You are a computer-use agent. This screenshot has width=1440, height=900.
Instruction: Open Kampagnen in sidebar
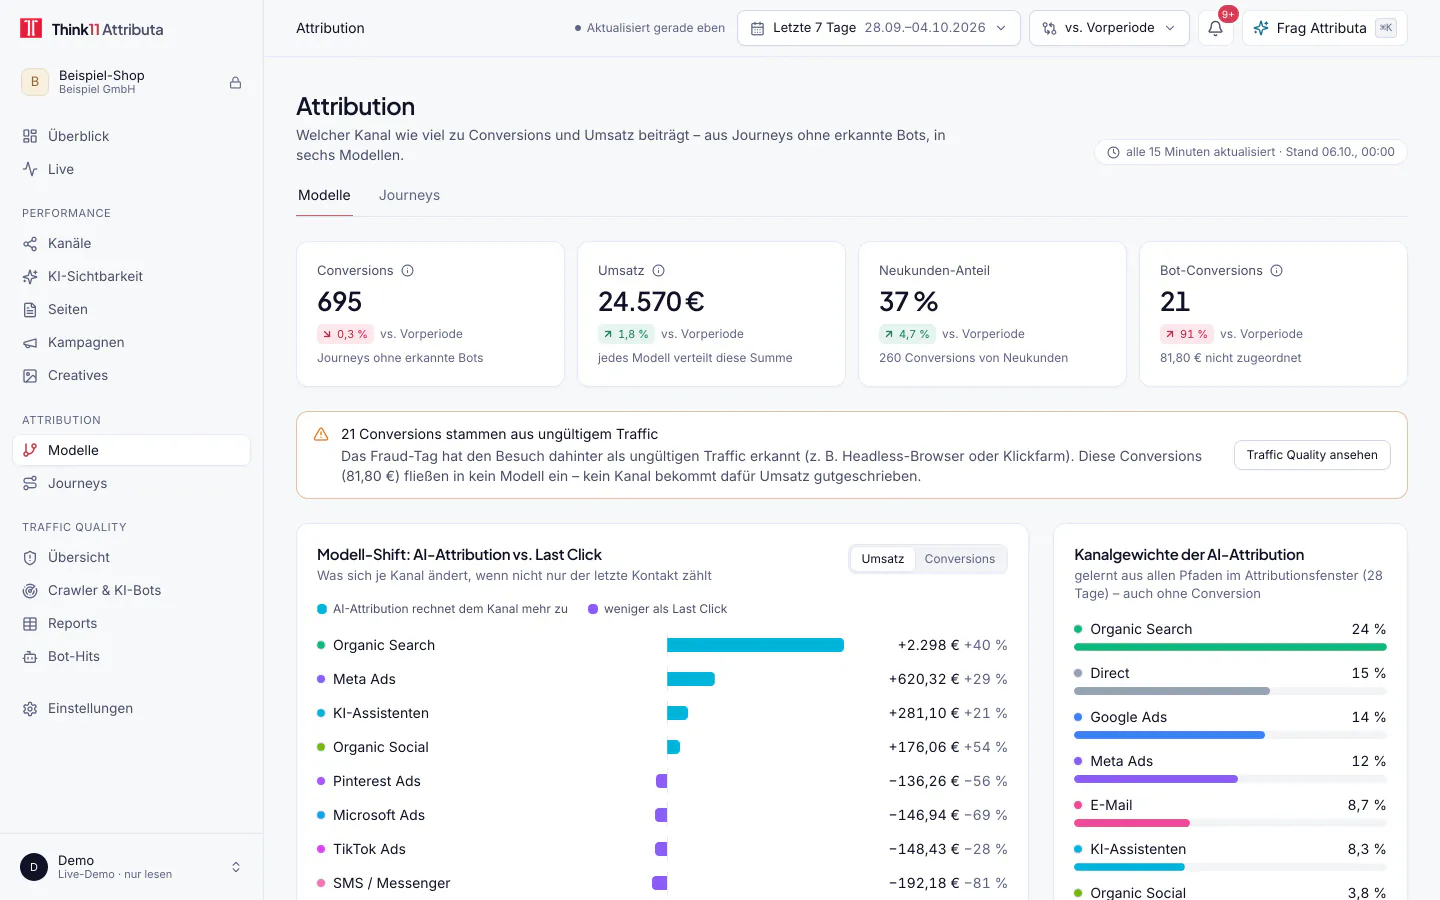[x=131, y=342]
